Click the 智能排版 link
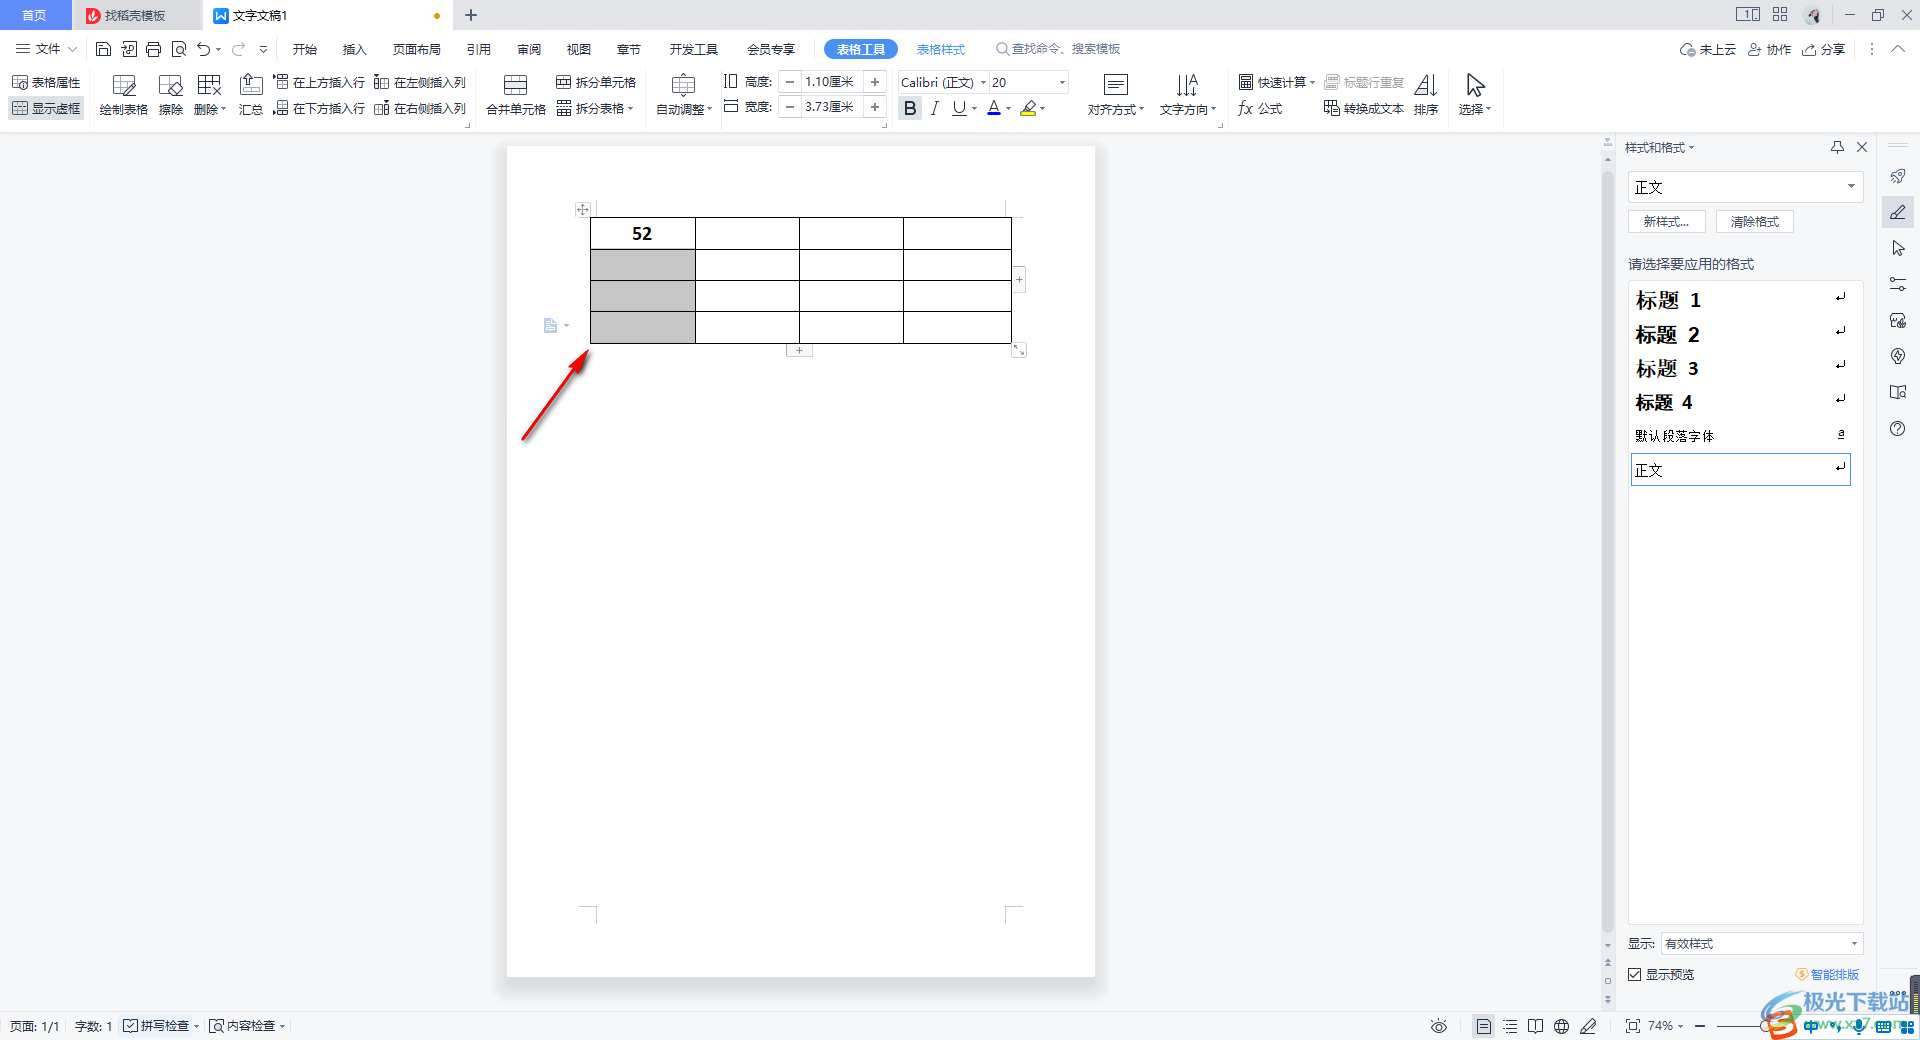 coord(1828,974)
